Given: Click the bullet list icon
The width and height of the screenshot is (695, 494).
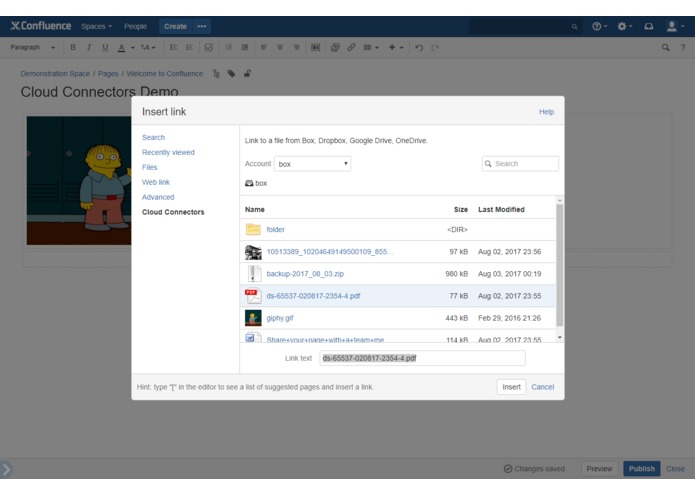Looking at the screenshot, I should tap(173, 47).
